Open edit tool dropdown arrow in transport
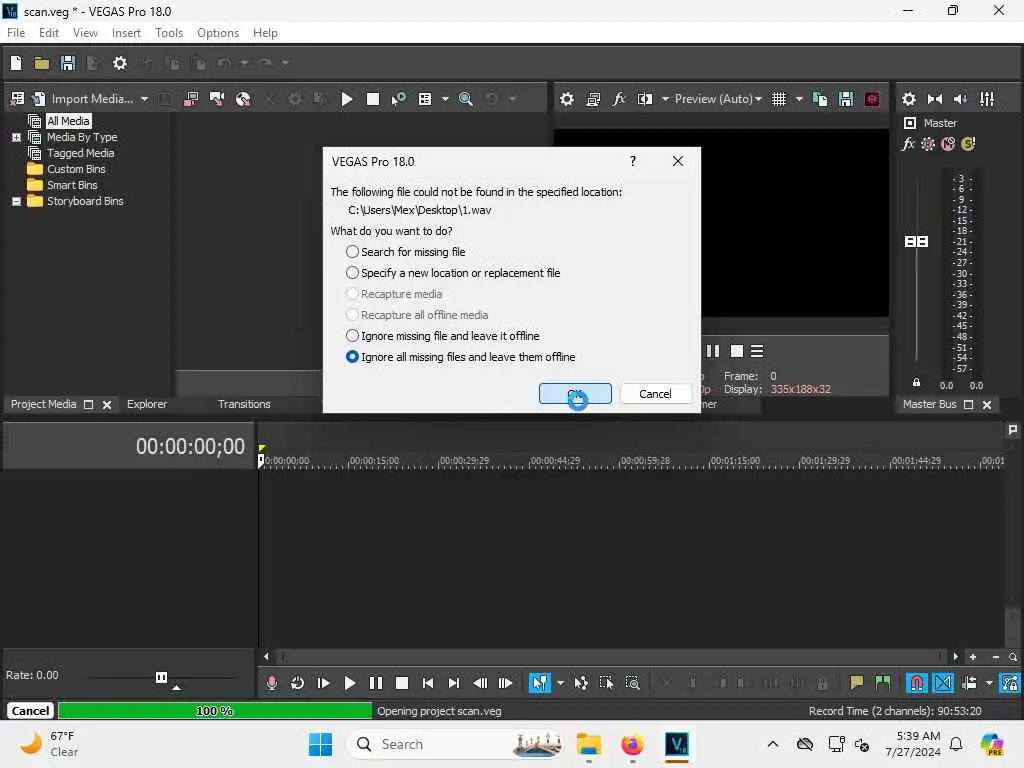 coord(560,683)
